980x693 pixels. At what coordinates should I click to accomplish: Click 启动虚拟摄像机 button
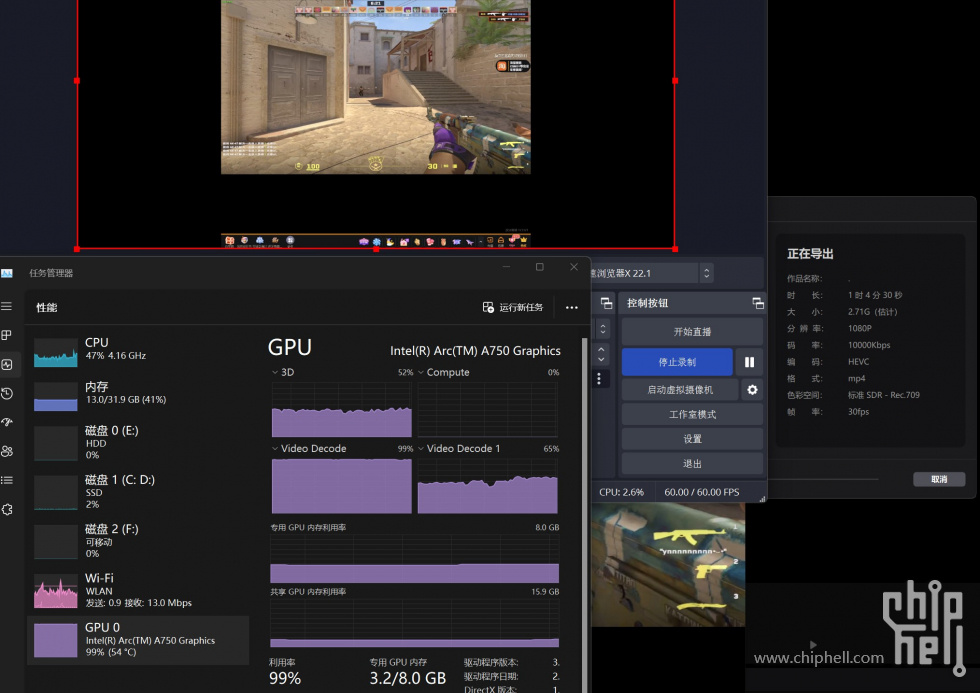pyautogui.click(x=680, y=390)
